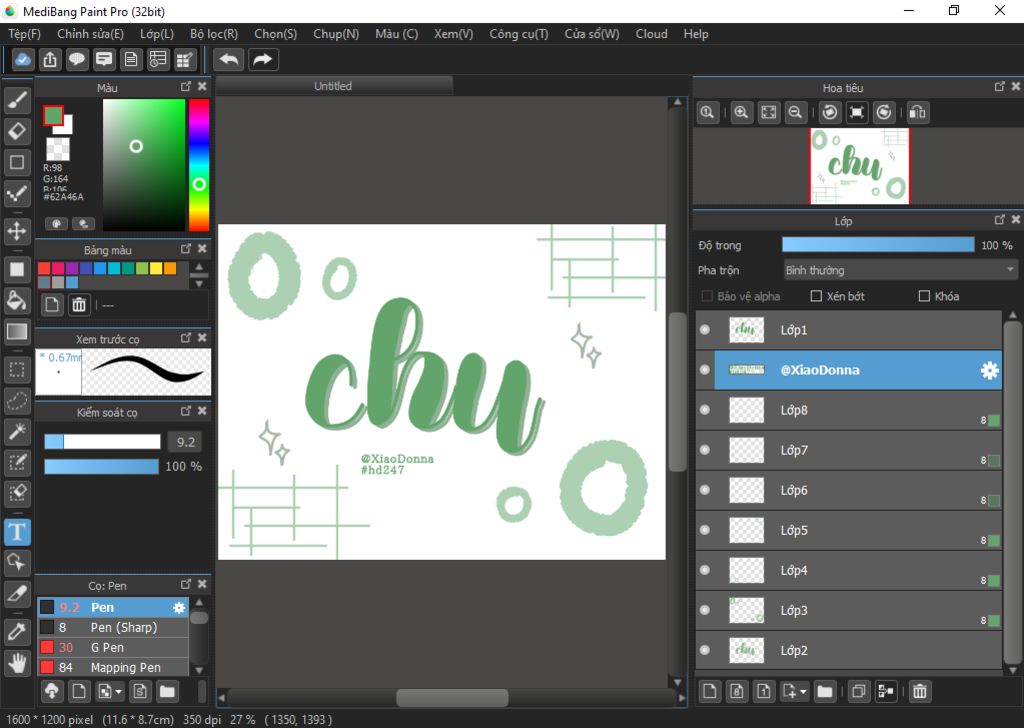Select the Brush tool in left toolbar
Image resolution: width=1024 pixels, height=728 pixels.
coord(17,100)
